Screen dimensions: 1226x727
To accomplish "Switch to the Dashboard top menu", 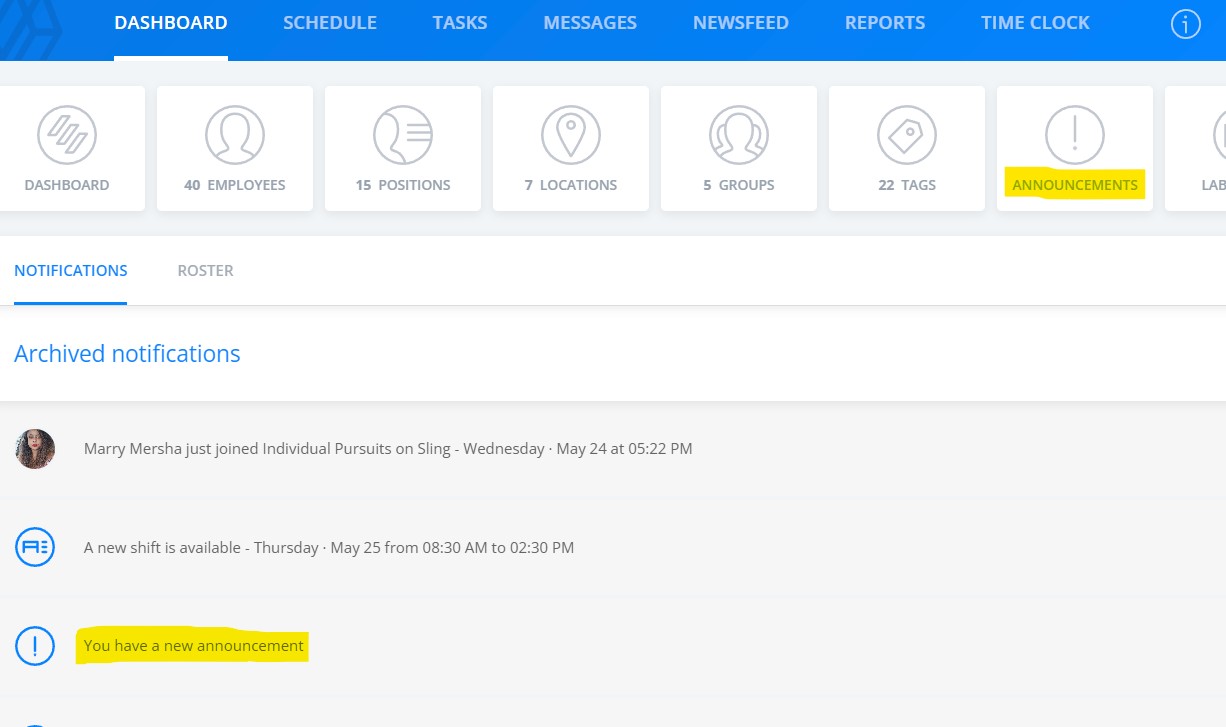I will pos(171,23).
